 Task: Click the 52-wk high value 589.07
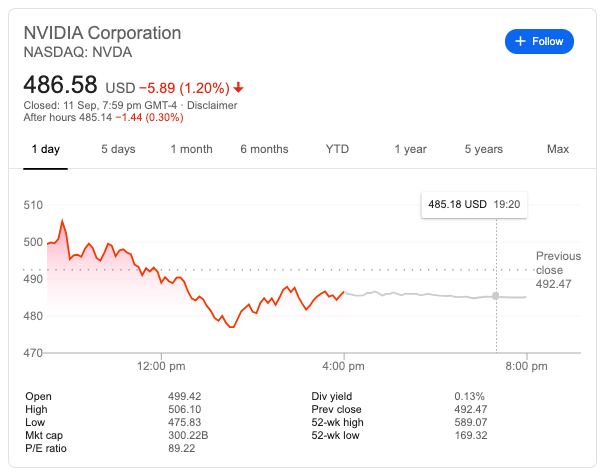(471, 421)
